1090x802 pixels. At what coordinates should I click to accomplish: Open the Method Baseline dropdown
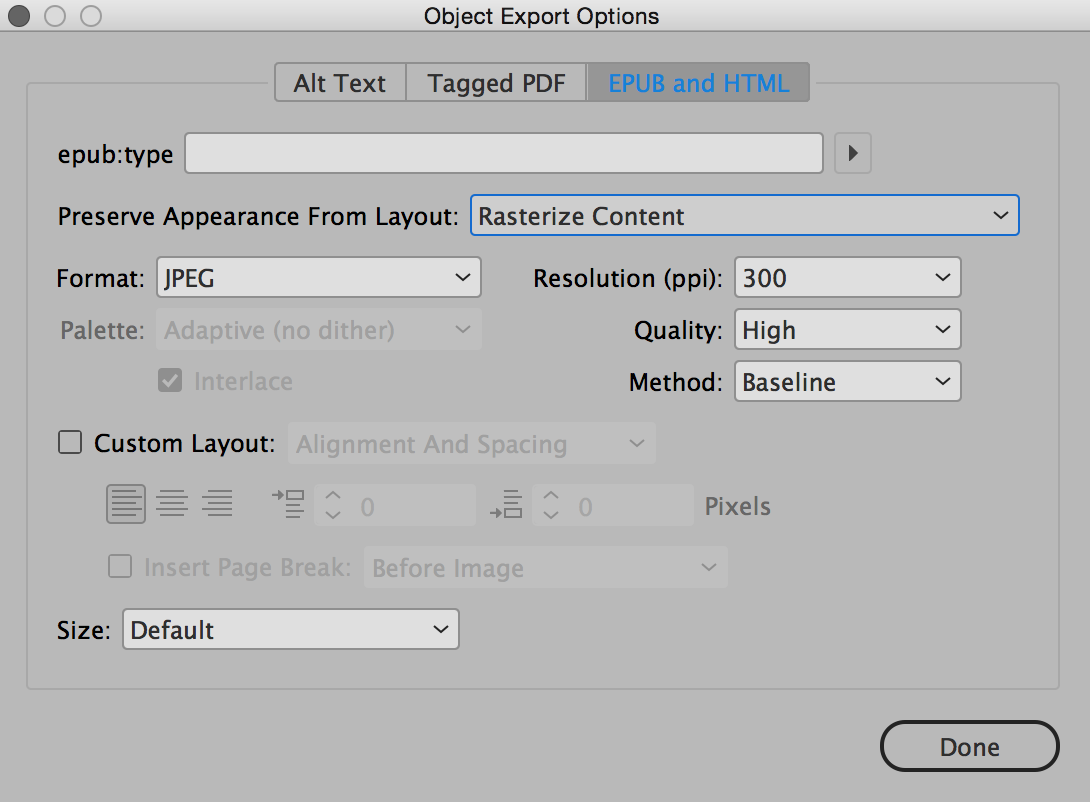[x=847, y=382]
